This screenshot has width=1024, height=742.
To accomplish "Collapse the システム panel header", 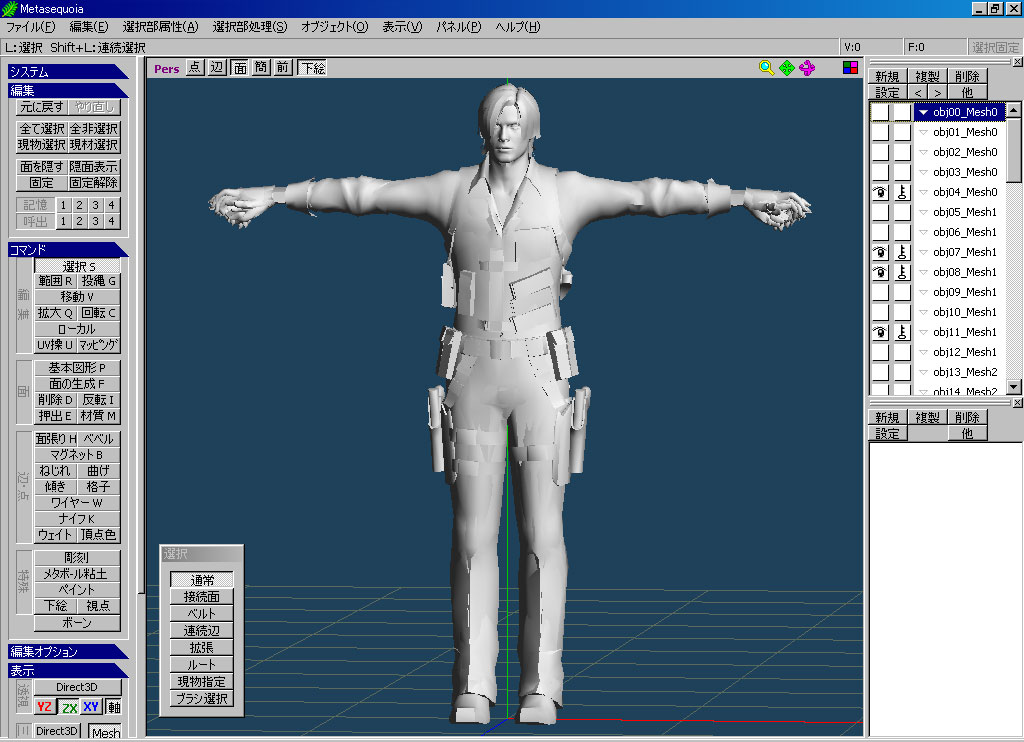I will pos(68,71).
